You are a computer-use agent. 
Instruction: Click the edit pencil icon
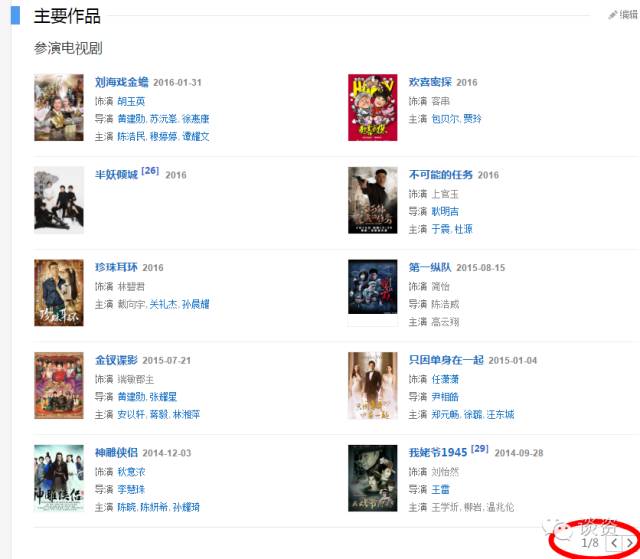click(x=612, y=15)
